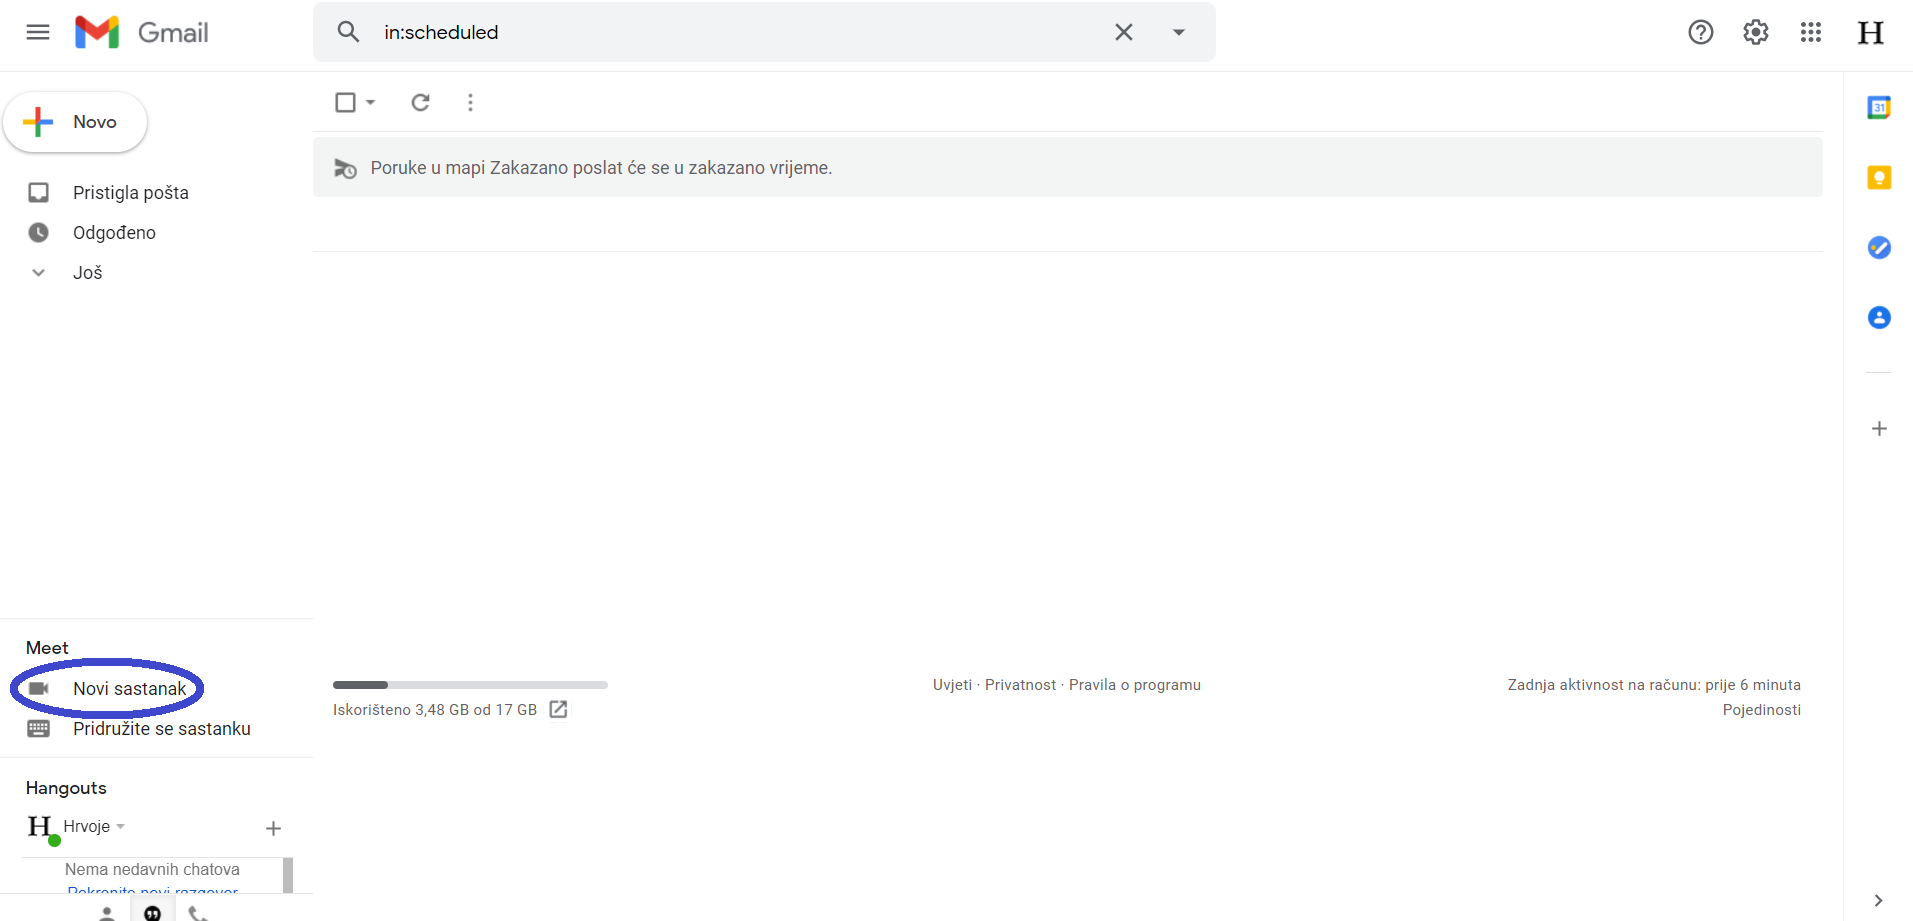Open Contacts in the side panel

pos(1880,317)
